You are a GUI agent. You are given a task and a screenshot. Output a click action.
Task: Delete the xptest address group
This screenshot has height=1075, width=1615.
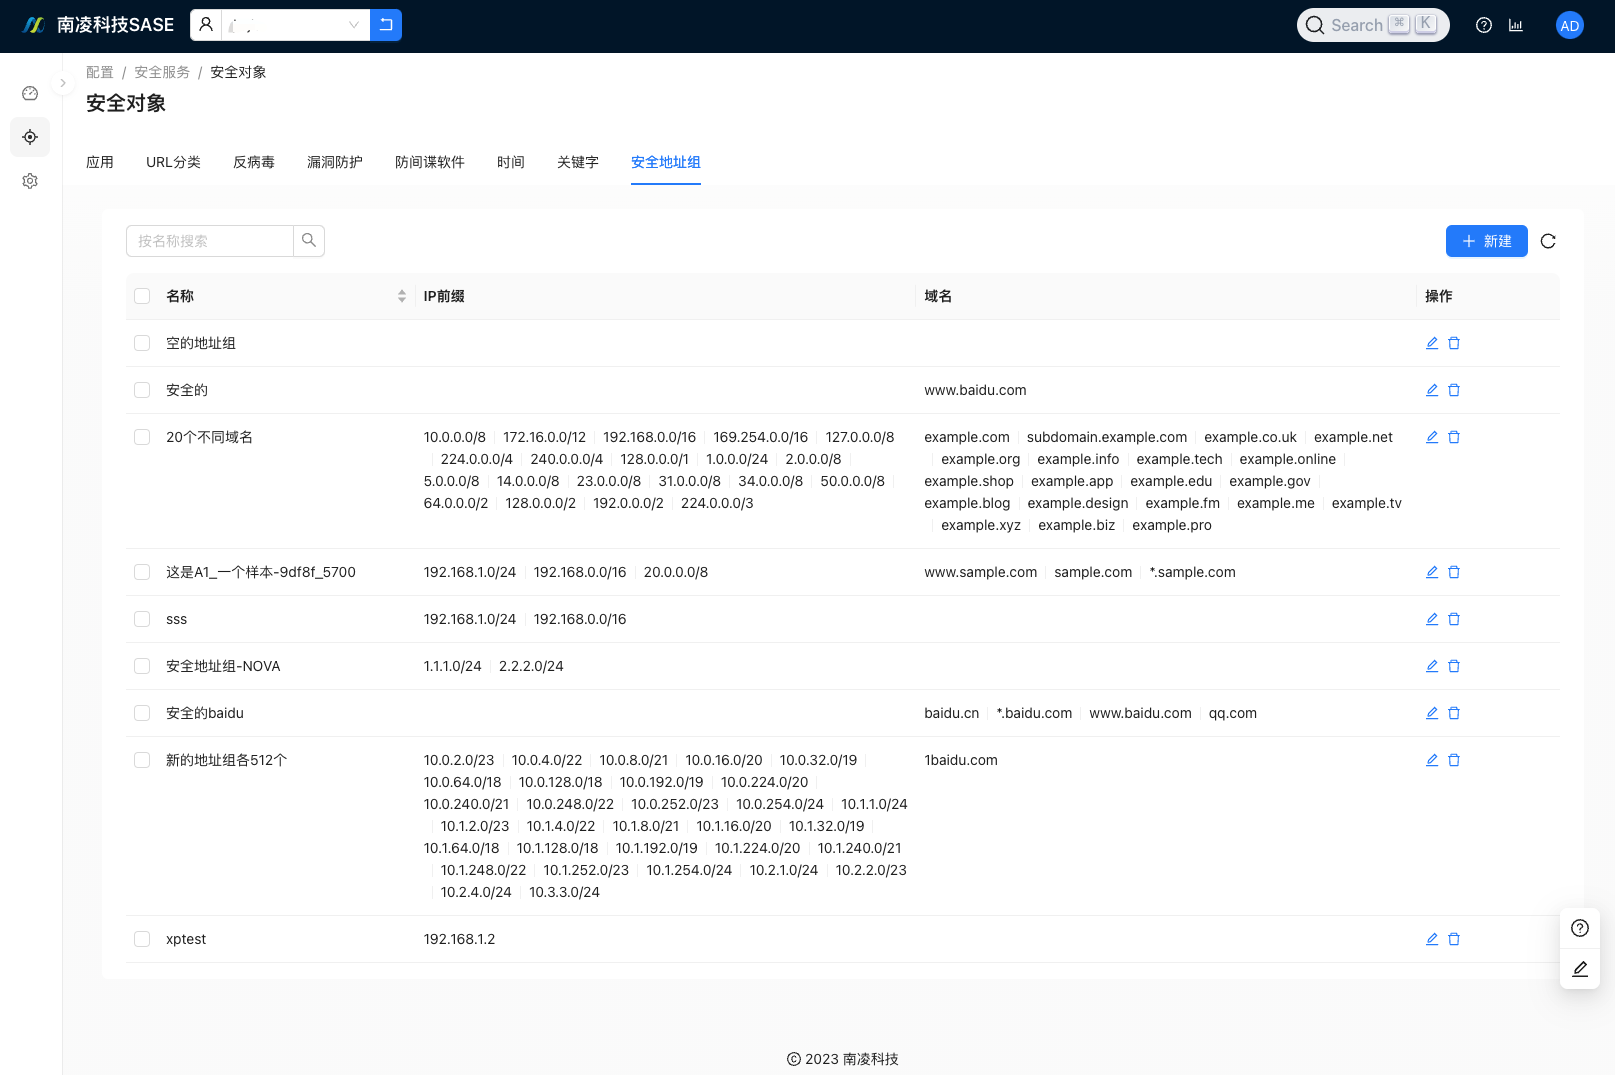(x=1454, y=939)
